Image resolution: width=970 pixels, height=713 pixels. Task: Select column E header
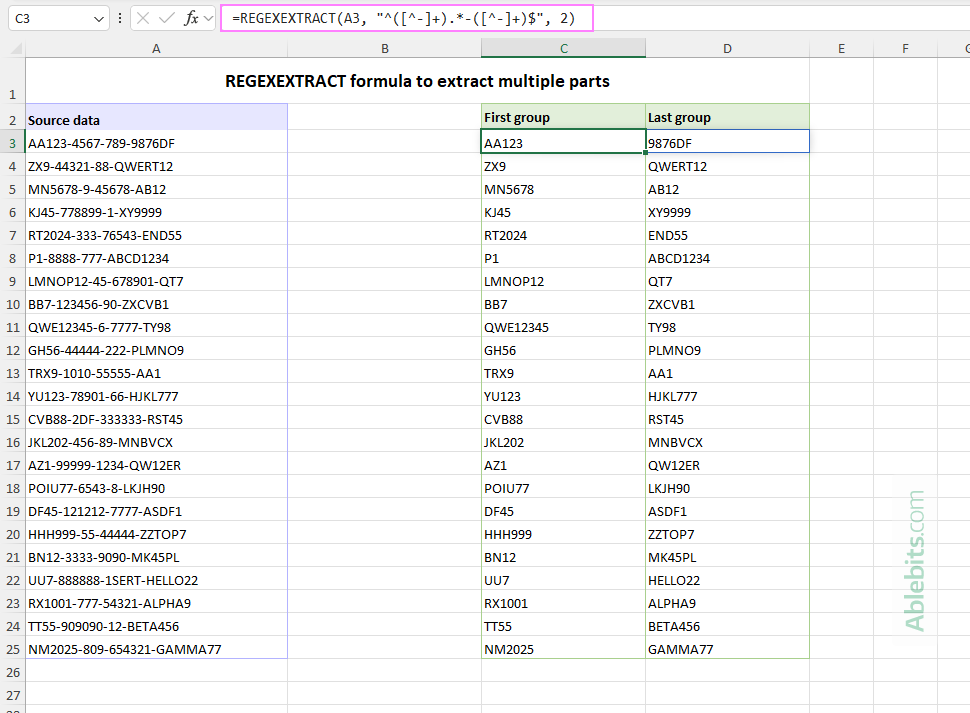[841, 48]
